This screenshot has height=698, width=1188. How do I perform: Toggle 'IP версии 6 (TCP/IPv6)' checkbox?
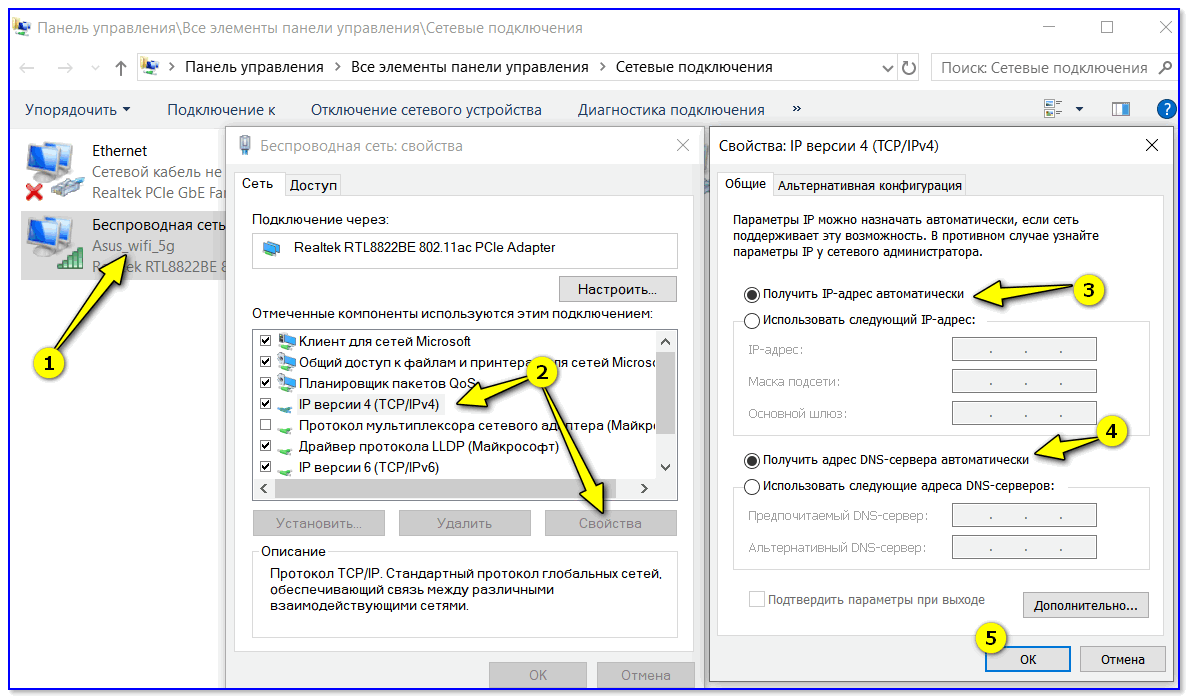coord(265,467)
